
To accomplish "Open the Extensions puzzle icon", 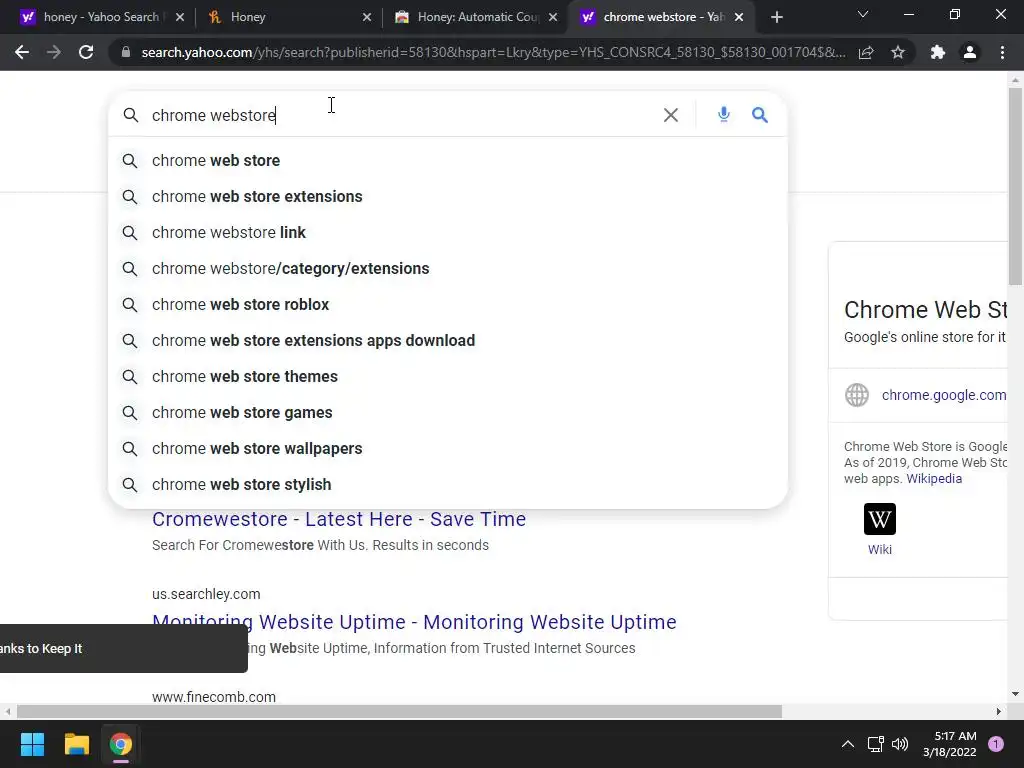I will click(938, 52).
